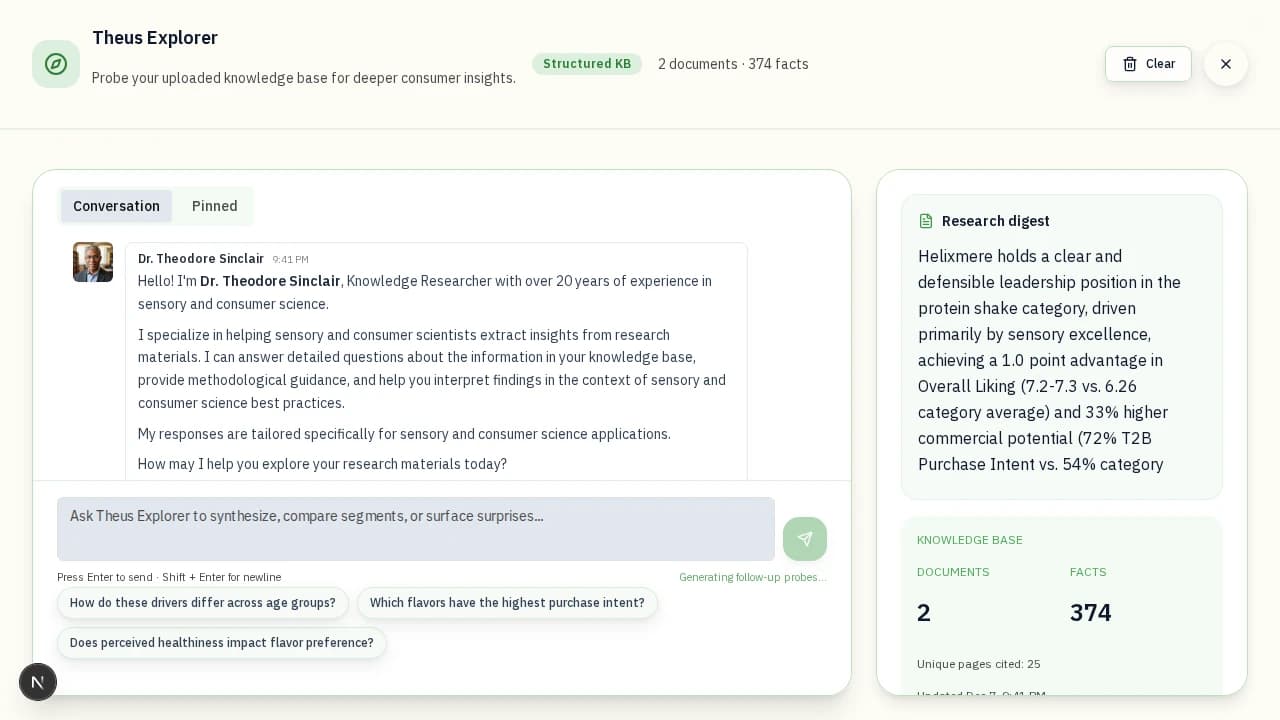Screen dimensions: 1280x720
Task: Choose "Which flavors have the highest purchase intent?"
Action: (x=507, y=603)
